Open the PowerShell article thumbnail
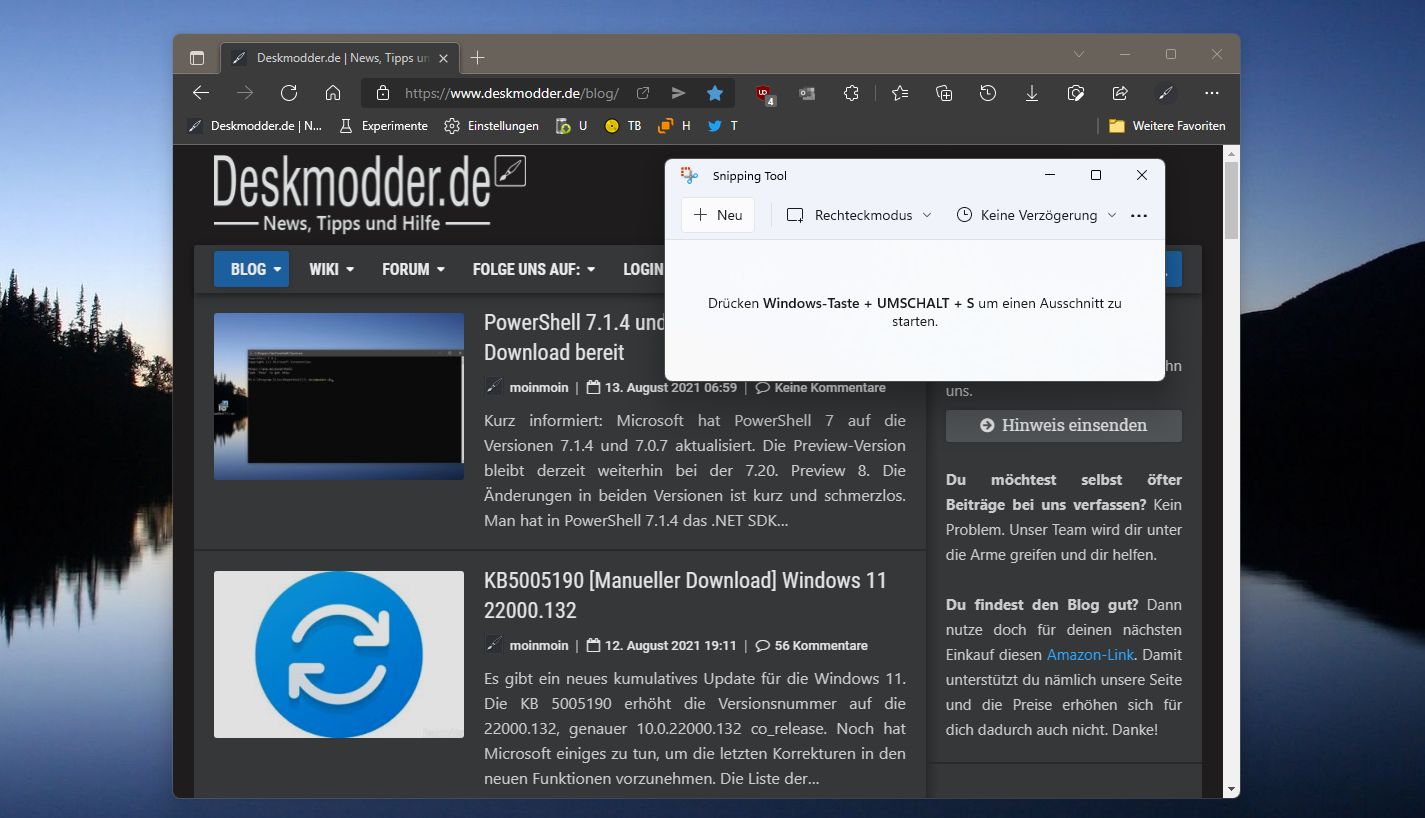Screen dimensions: 1425x818 point(339,396)
